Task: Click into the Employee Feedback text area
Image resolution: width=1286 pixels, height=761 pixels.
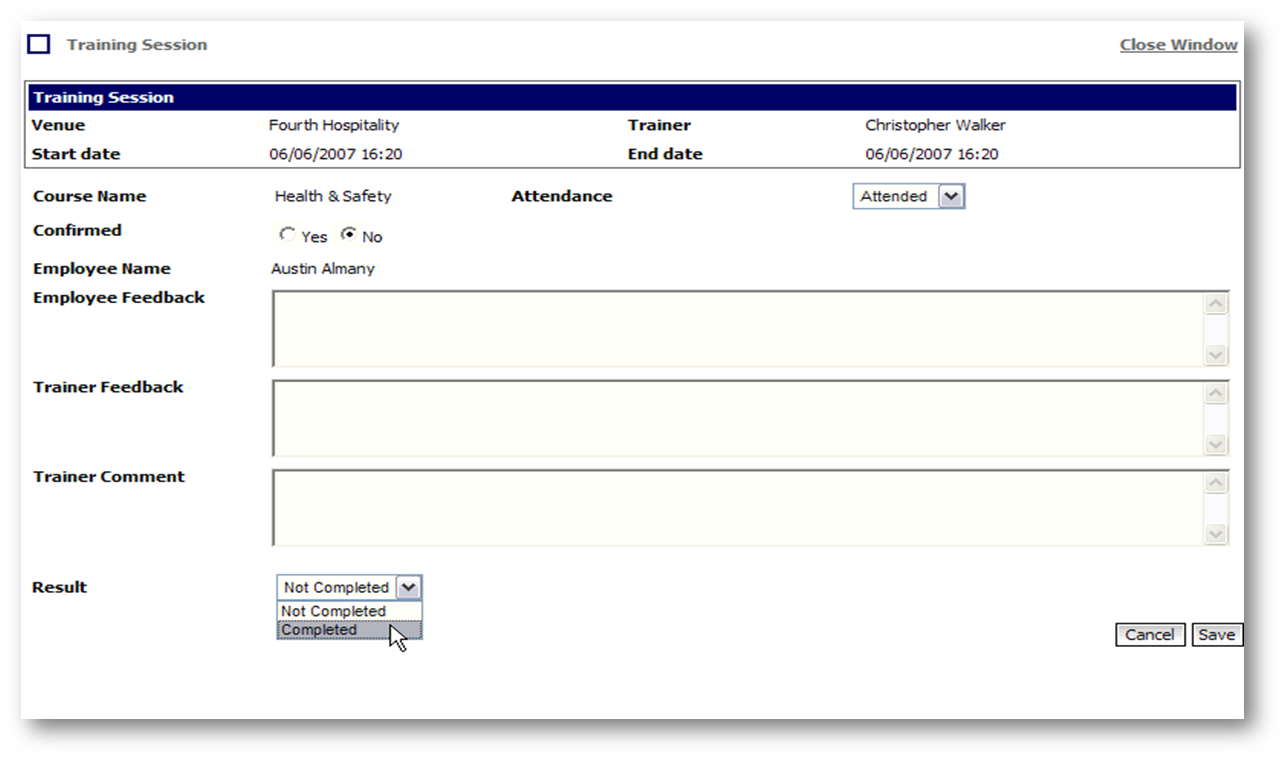Action: click(x=737, y=329)
